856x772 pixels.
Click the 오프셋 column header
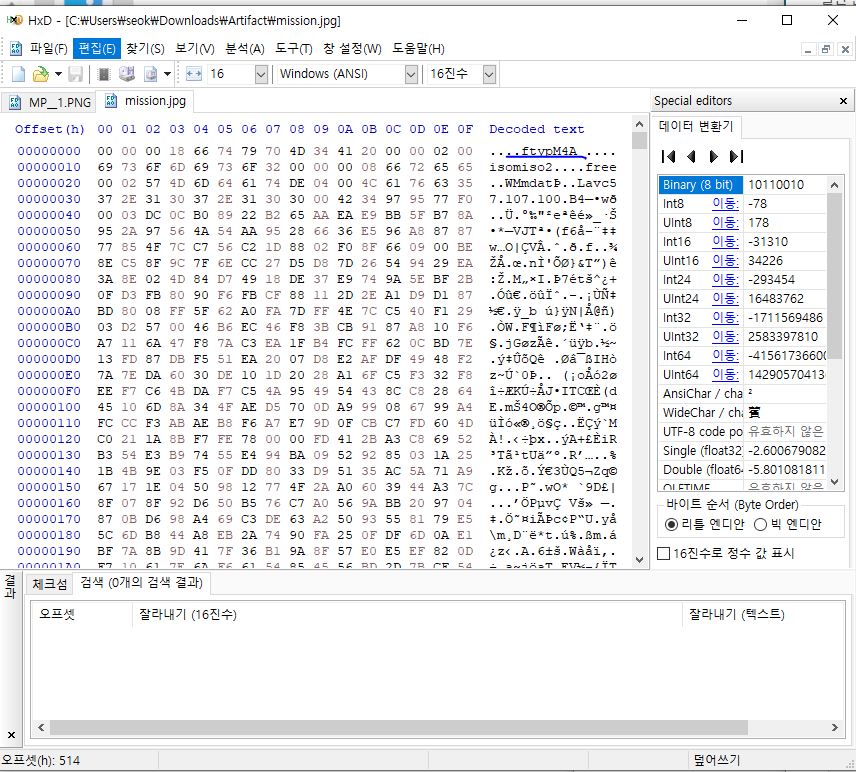point(82,614)
